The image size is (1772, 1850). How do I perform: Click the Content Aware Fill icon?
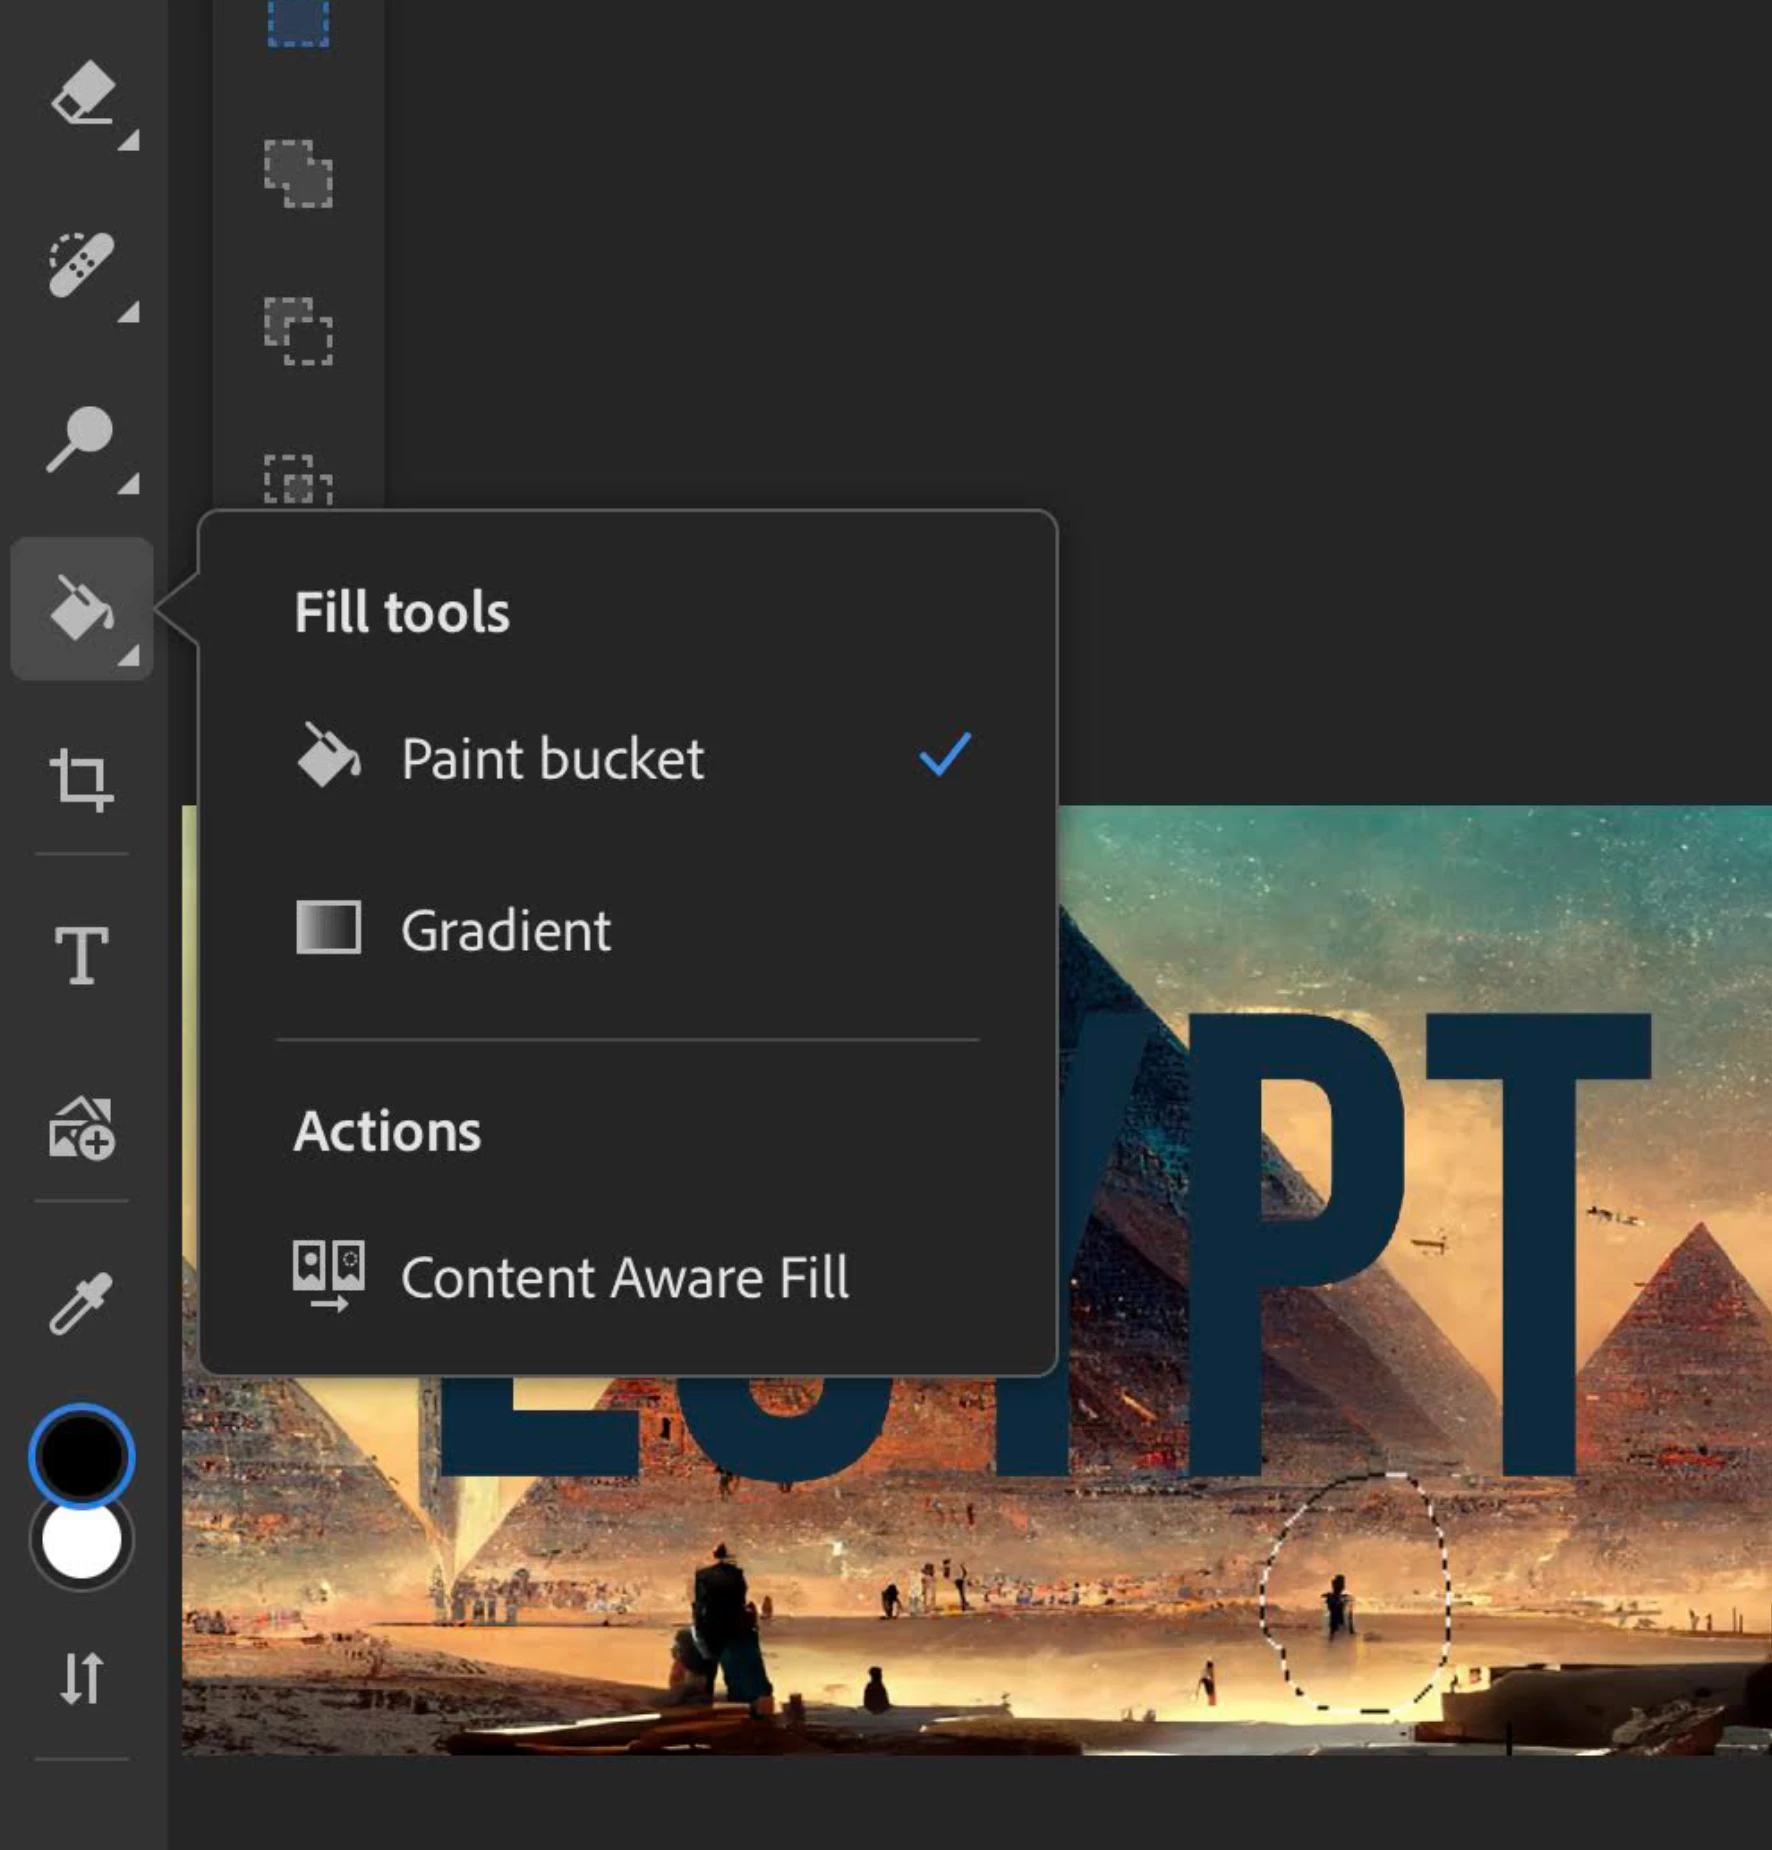328,1276
